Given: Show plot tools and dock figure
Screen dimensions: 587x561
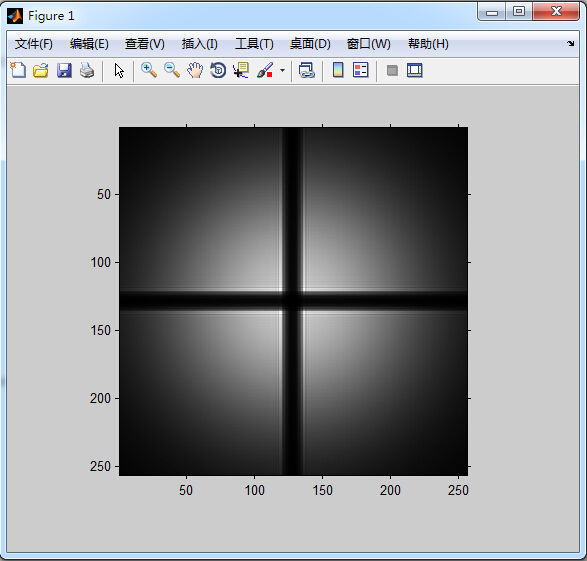Looking at the screenshot, I should point(414,70).
